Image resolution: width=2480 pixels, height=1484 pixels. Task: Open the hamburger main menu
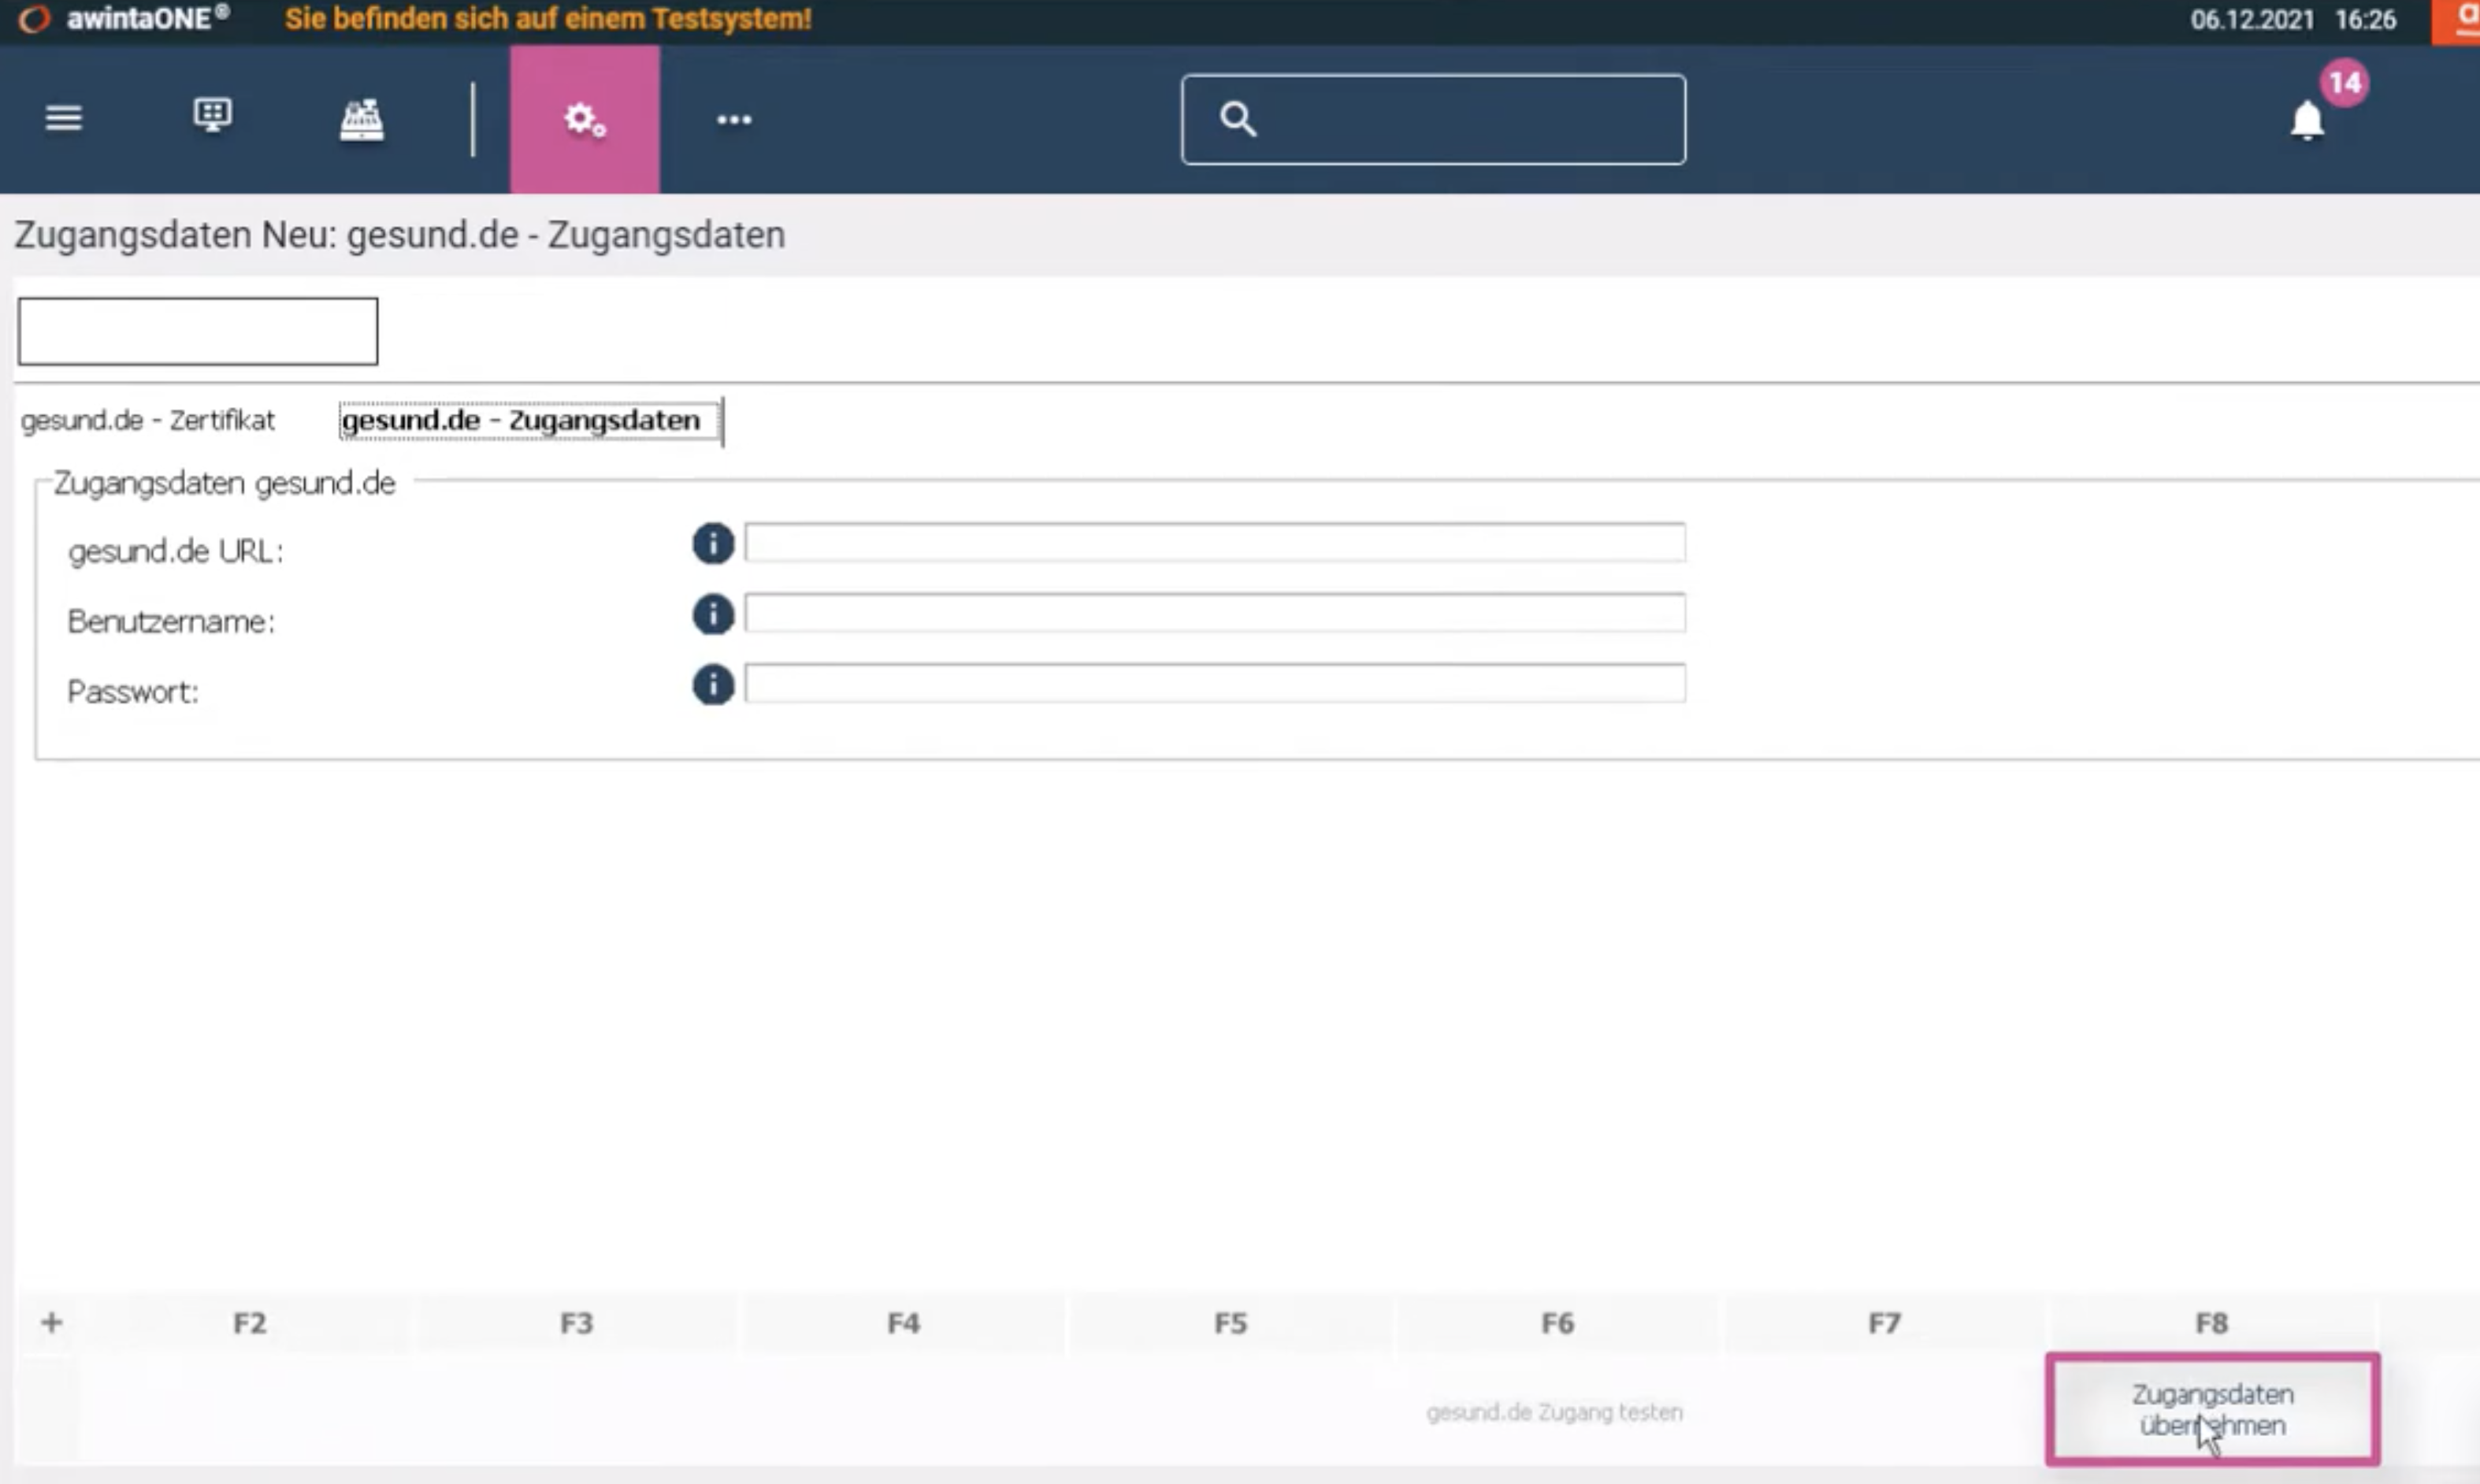(63, 118)
